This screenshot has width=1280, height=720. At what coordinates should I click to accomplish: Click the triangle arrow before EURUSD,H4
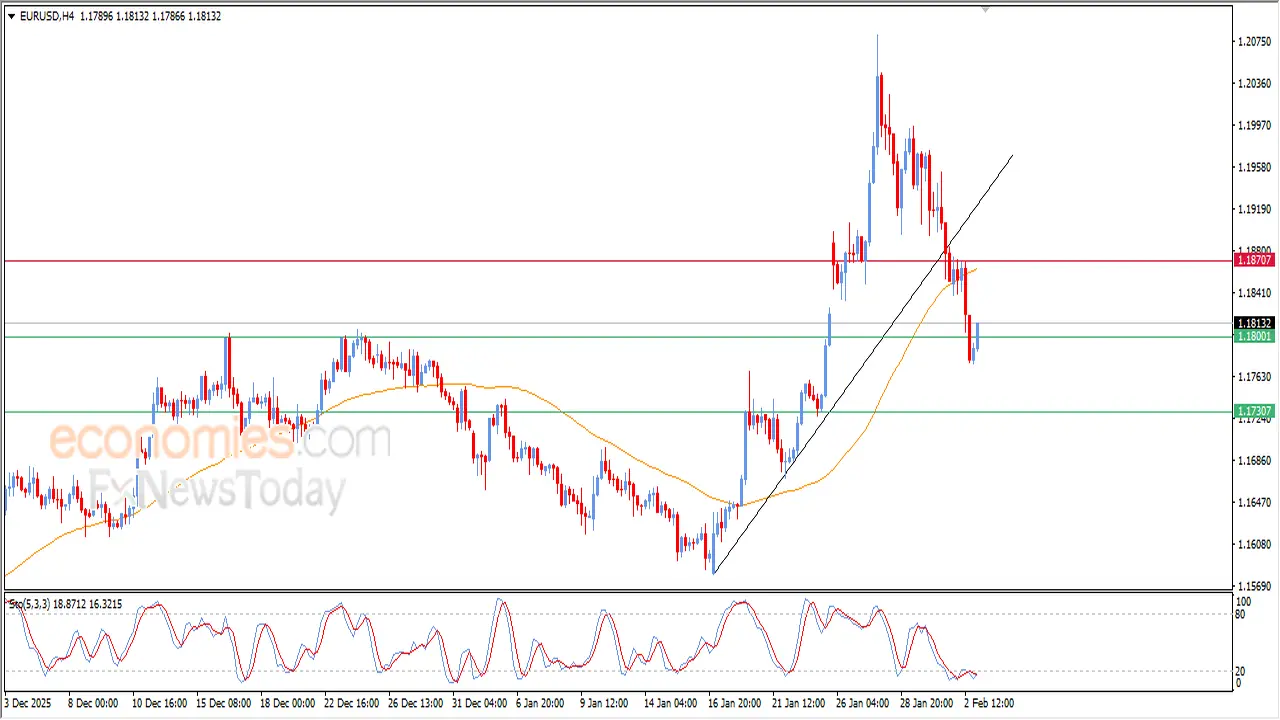(x=12, y=17)
